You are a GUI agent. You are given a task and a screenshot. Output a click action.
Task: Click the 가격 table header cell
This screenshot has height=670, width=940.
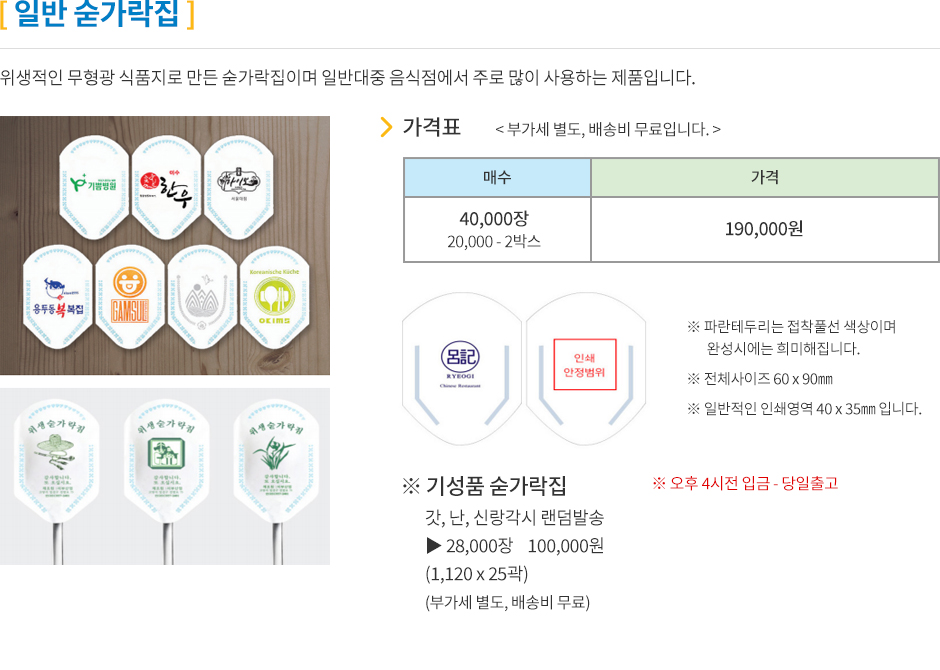click(764, 177)
